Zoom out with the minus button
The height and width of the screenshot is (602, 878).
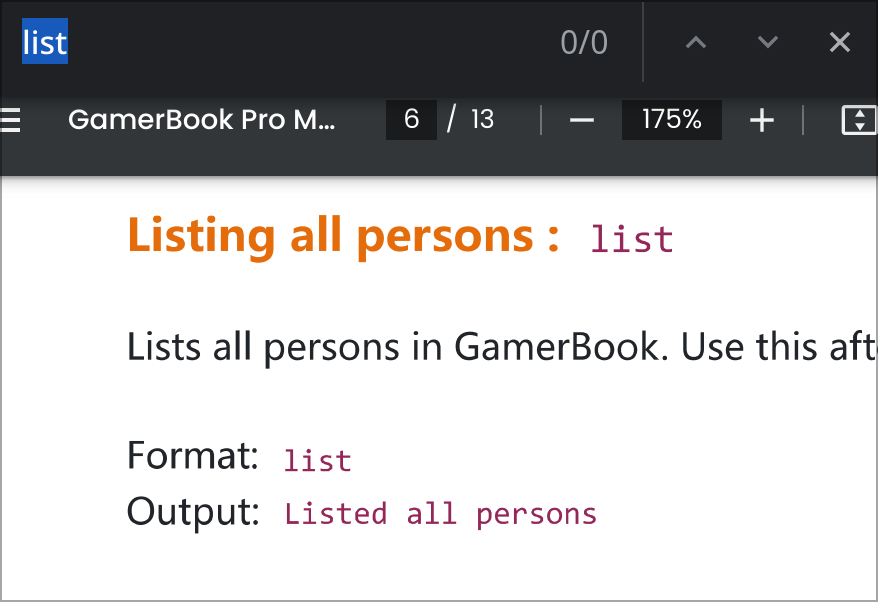coord(582,120)
